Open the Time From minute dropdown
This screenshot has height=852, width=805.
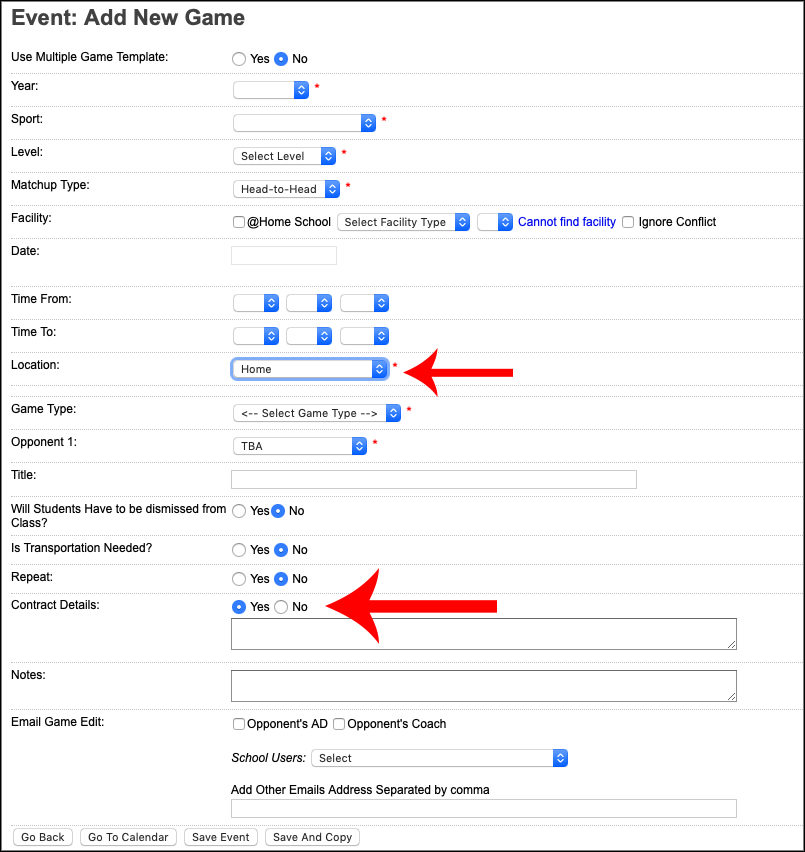[309, 303]
